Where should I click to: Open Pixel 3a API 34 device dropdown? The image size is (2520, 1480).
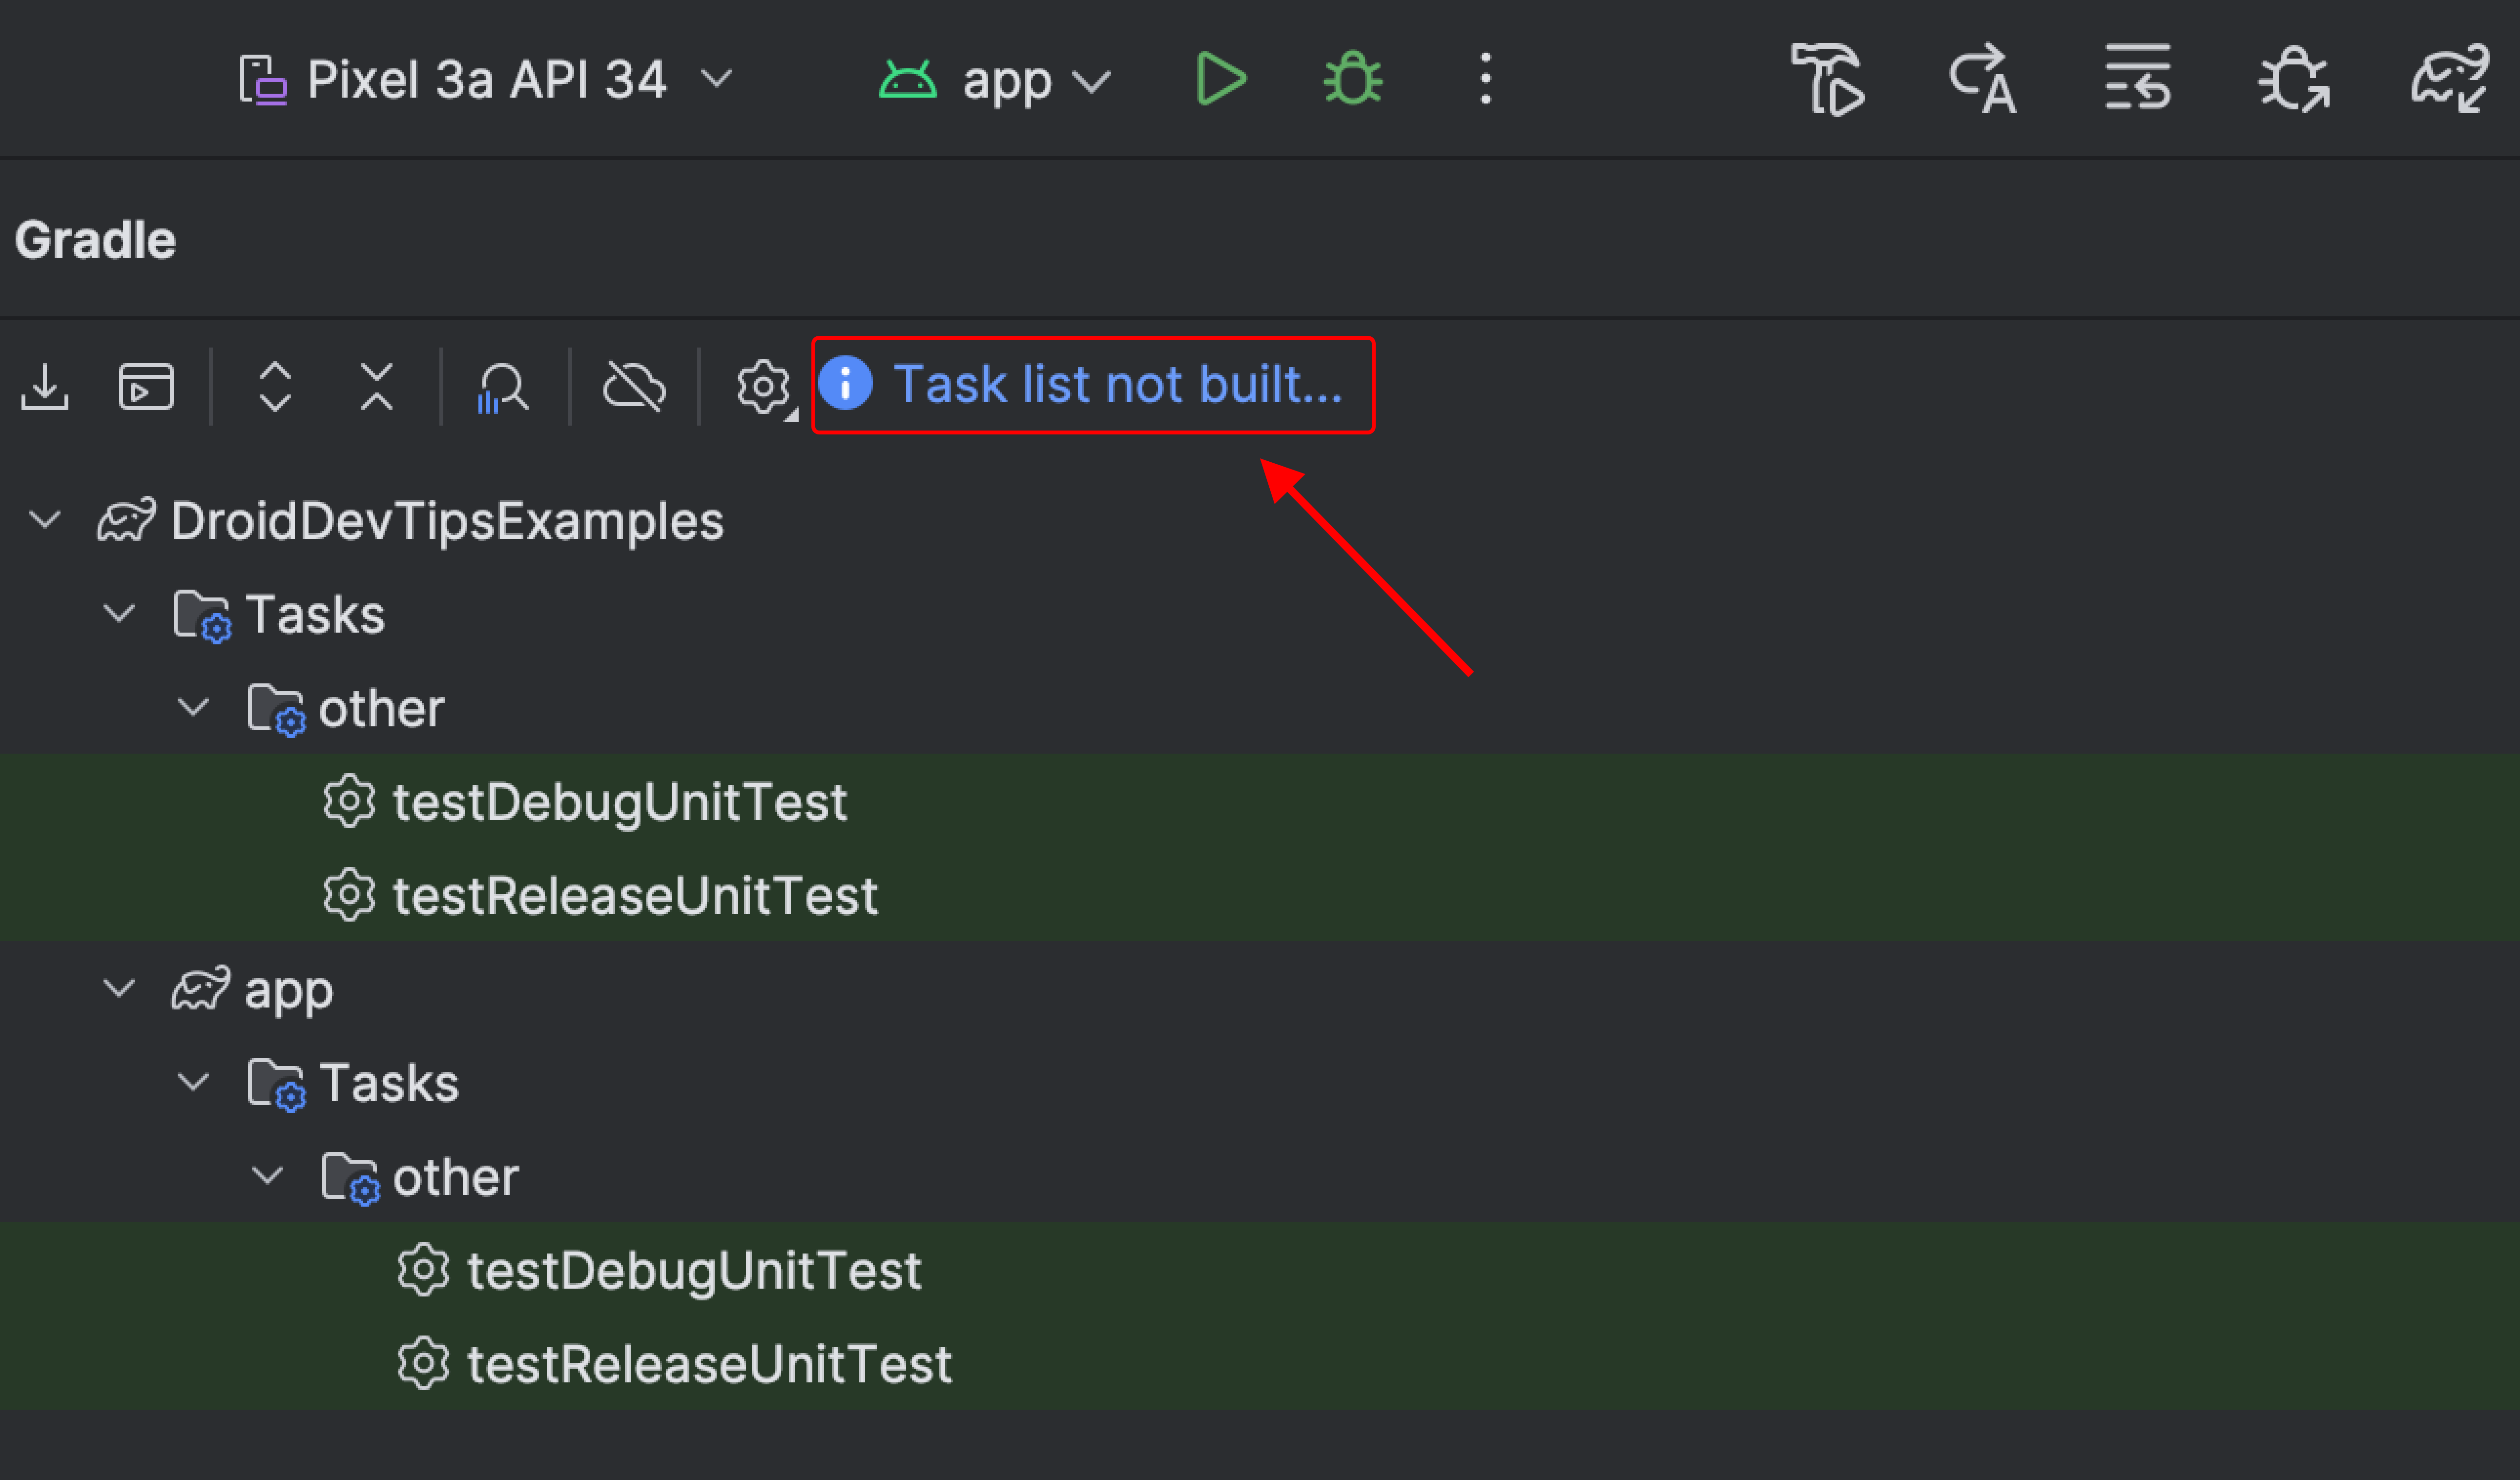tap(486, 79)
